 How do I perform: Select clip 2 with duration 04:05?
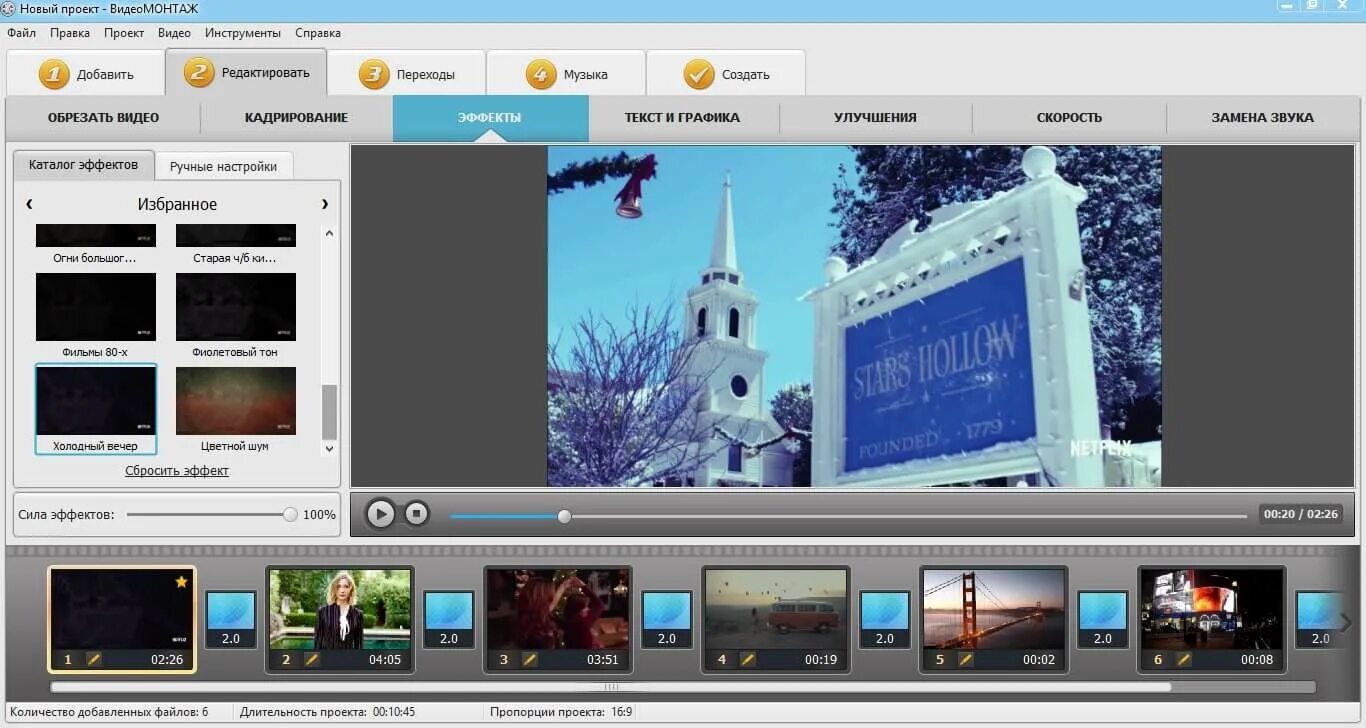[340, 620]
